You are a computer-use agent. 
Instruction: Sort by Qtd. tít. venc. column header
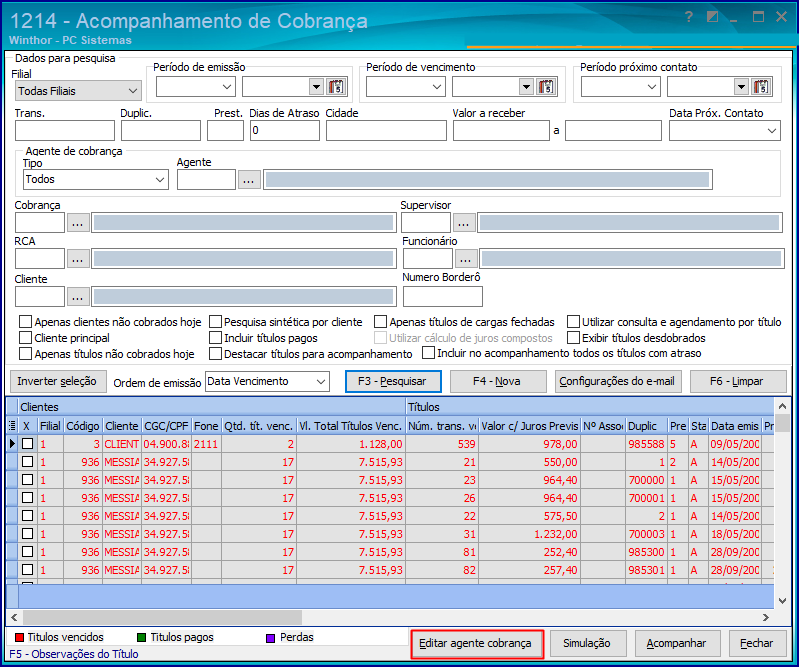click(x=259, y=426)
